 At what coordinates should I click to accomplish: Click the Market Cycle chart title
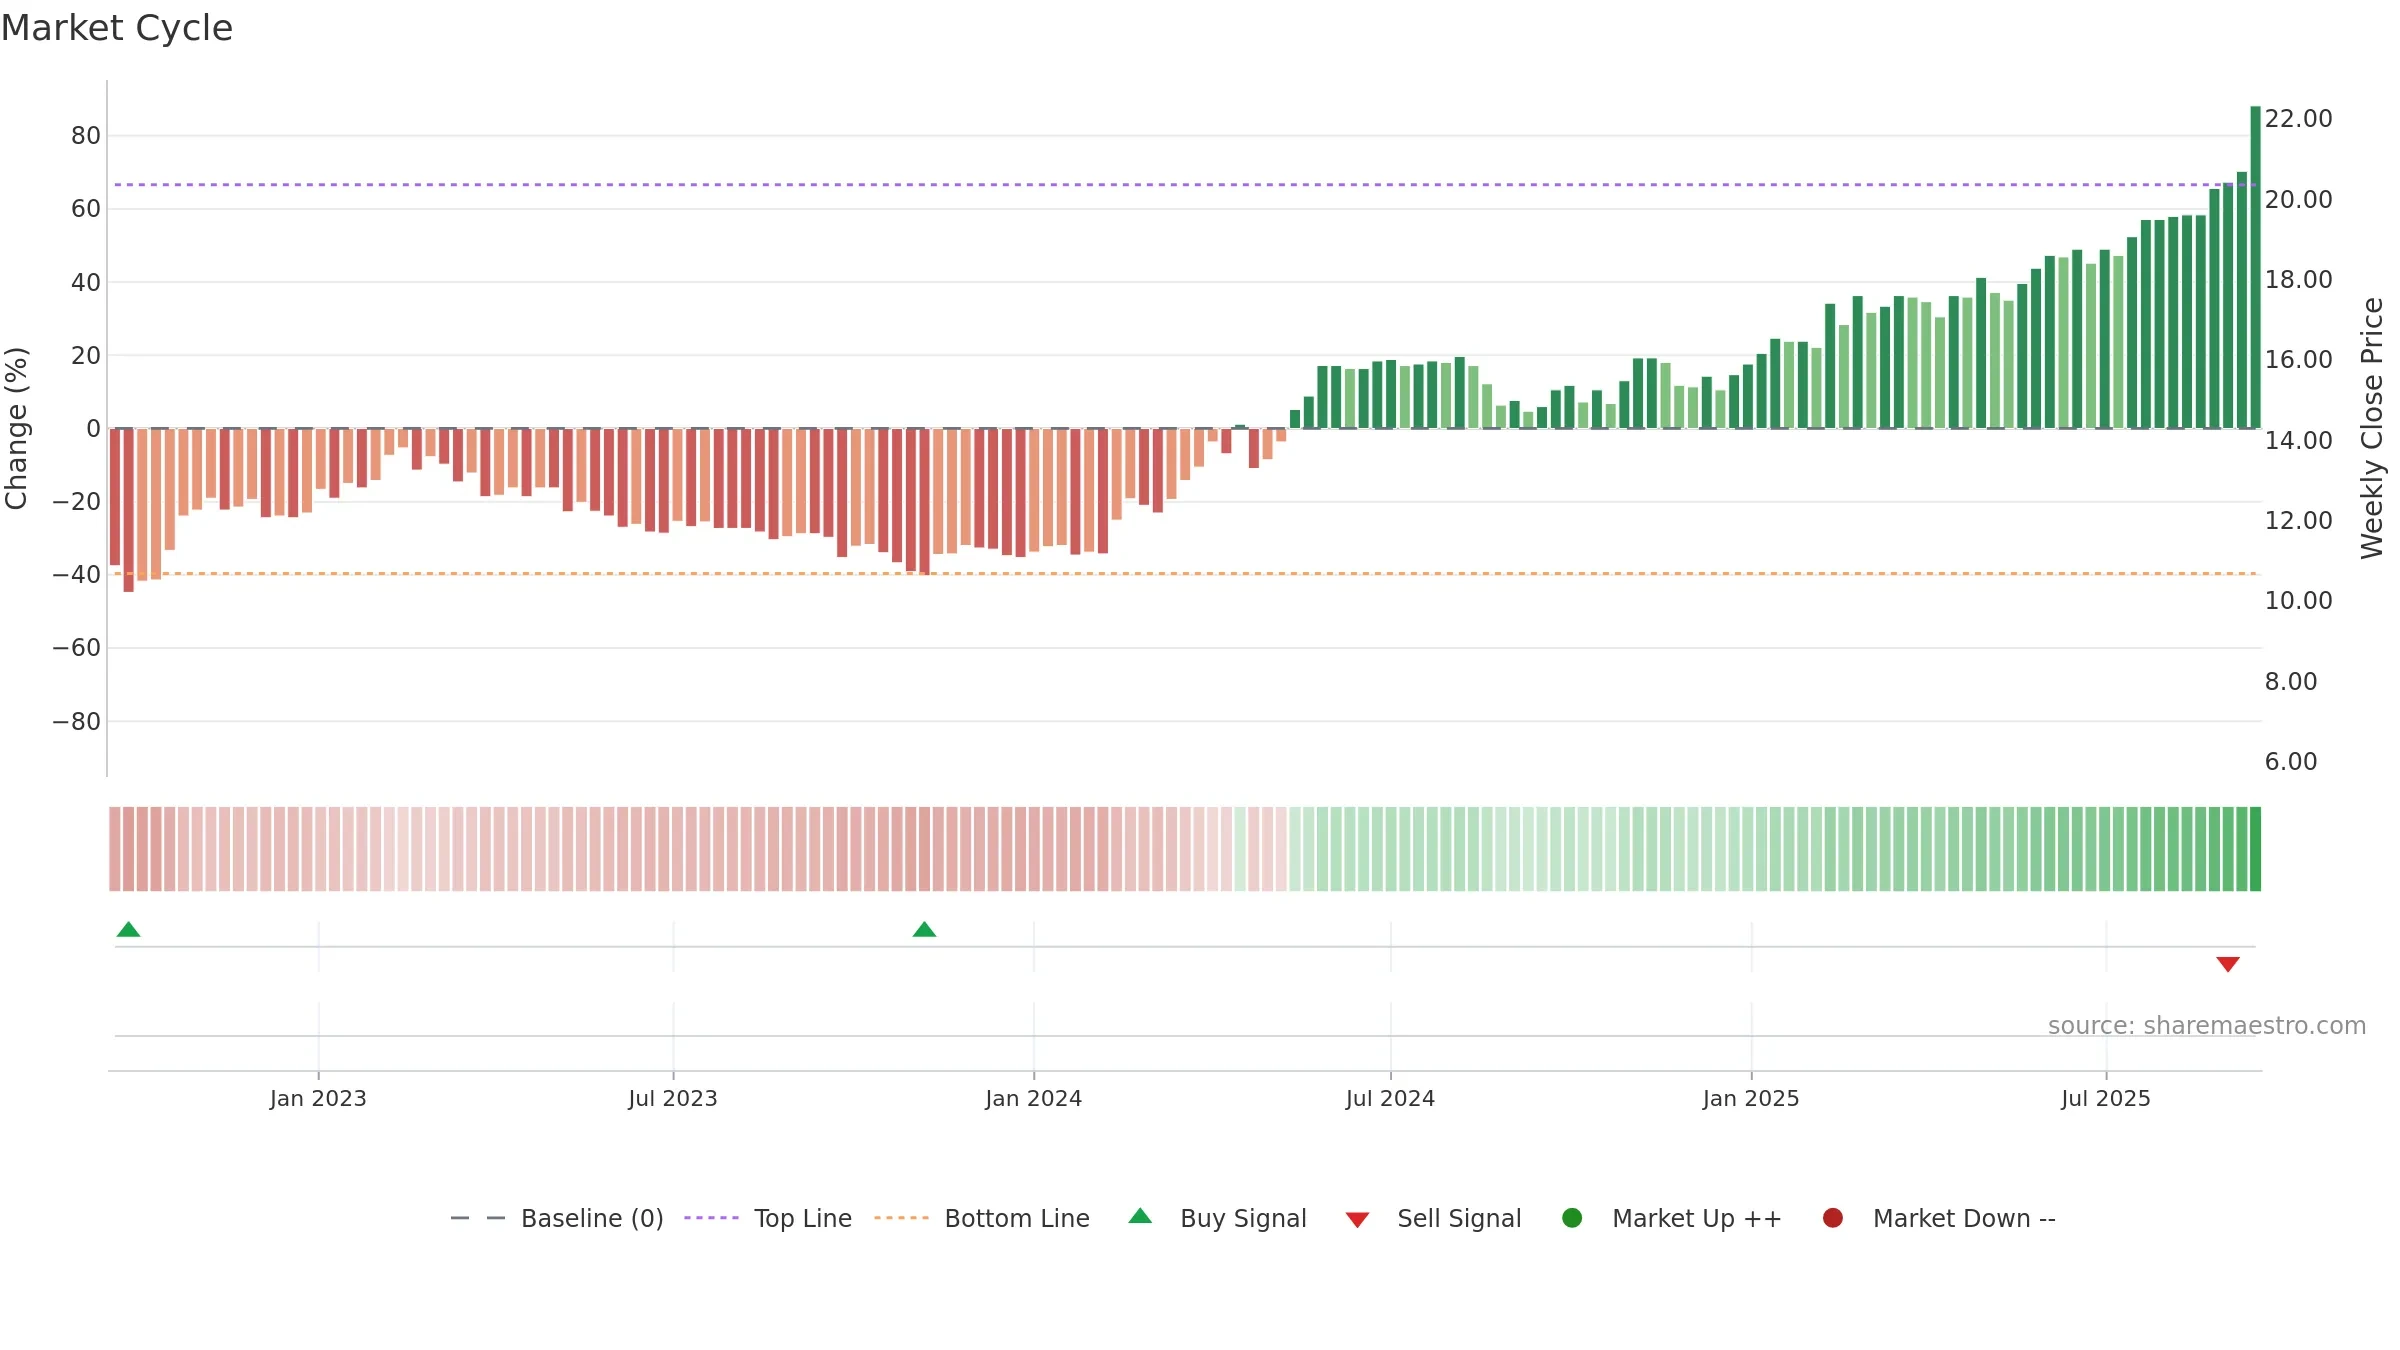(x=117, y=28)
